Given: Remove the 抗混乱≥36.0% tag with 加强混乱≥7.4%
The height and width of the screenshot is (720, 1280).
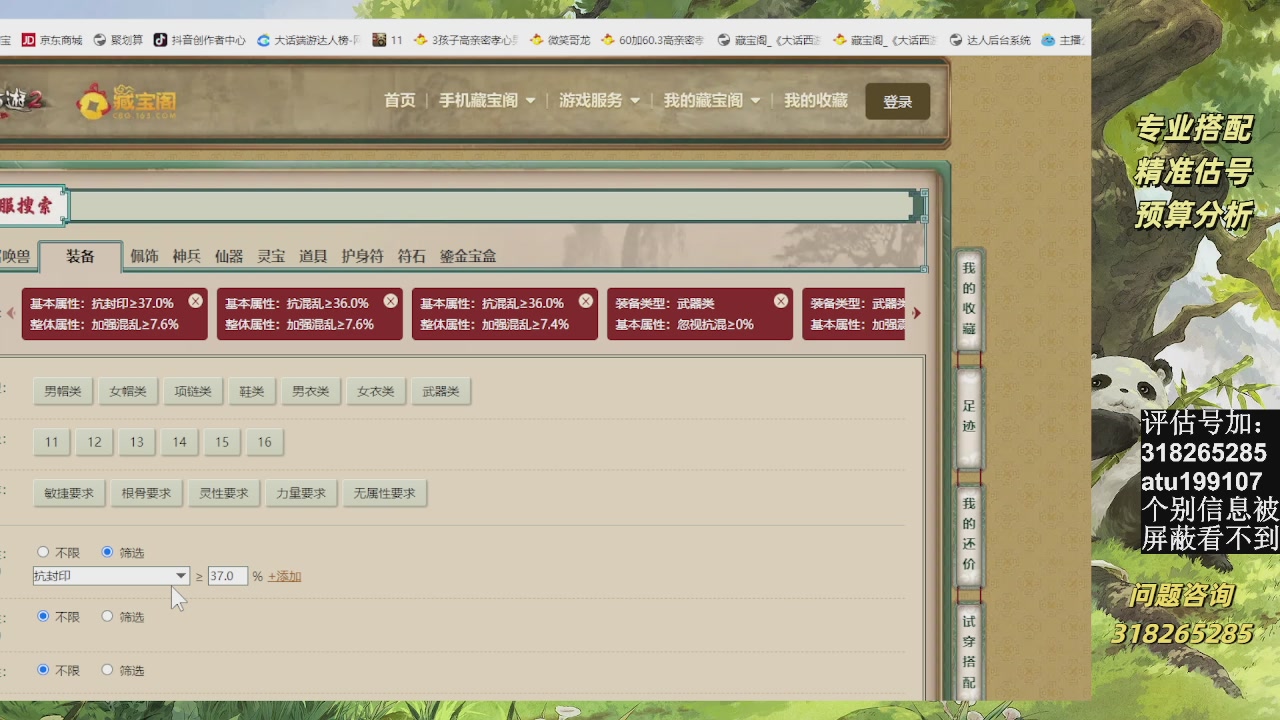Looking at the screenshot, I should (x=585, y=301).
